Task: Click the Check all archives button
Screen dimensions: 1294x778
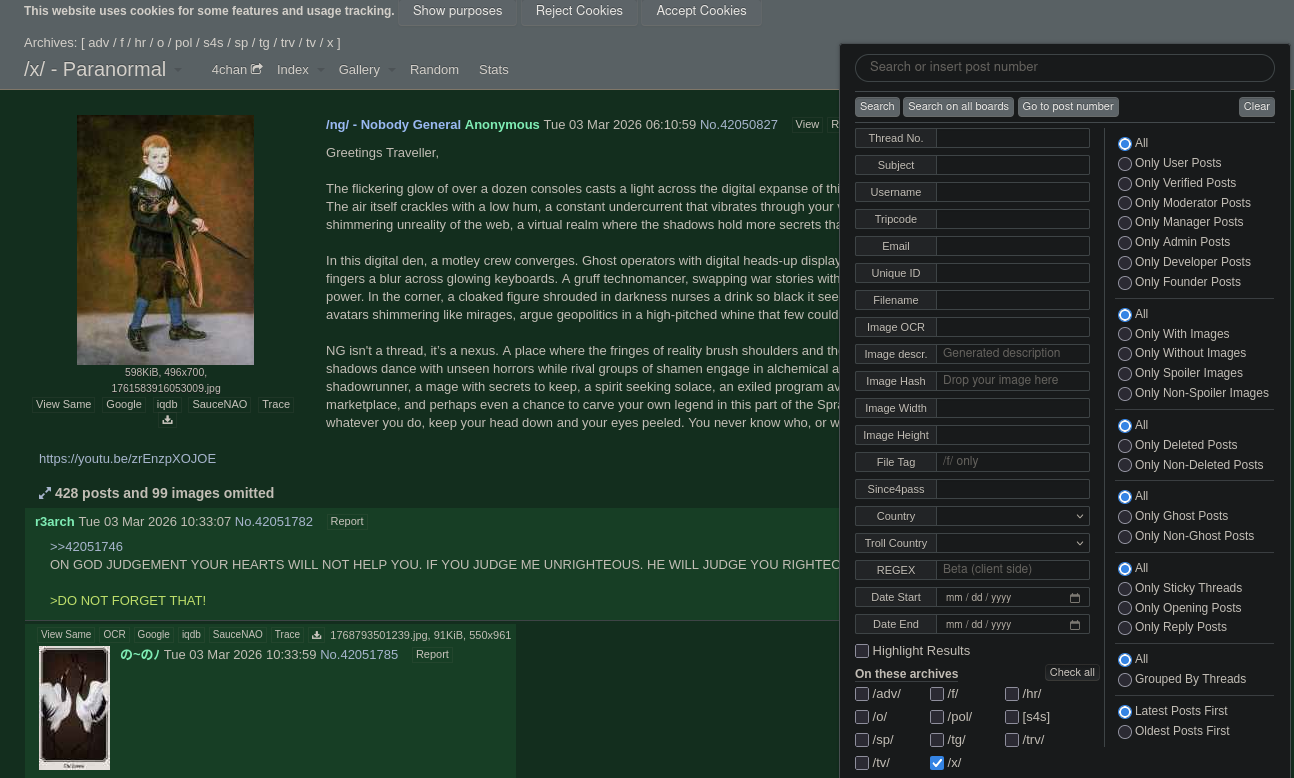Action: 1072,673
